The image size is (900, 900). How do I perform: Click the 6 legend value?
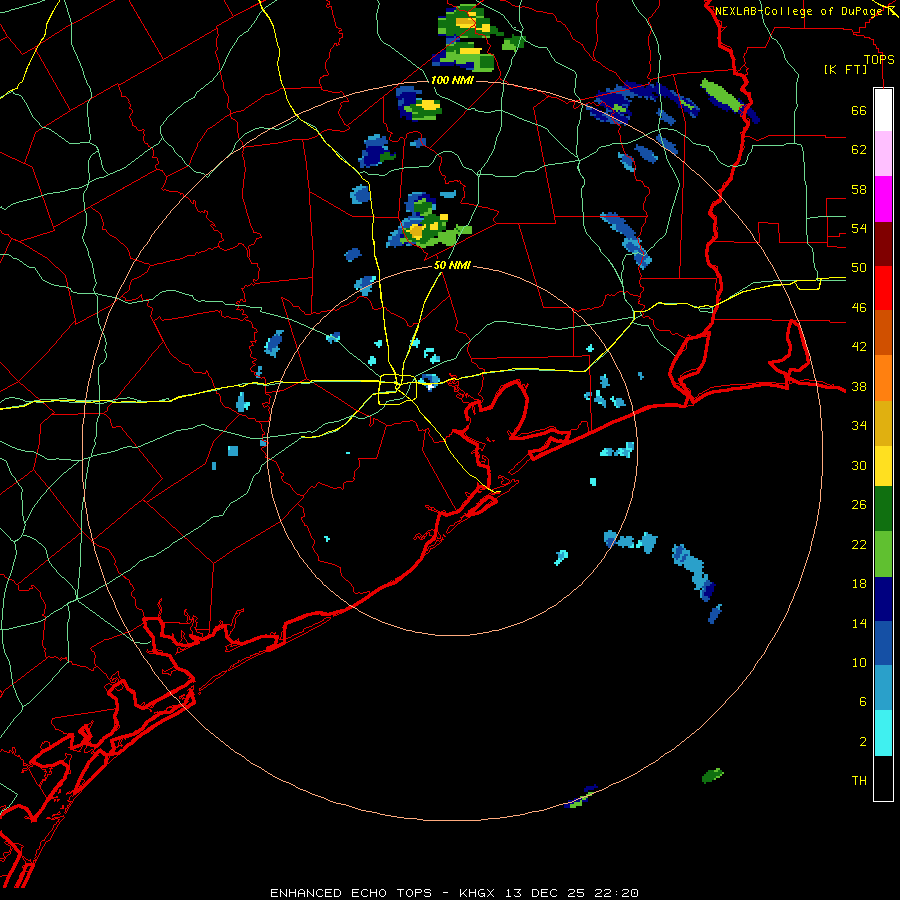tap(862, 702)
